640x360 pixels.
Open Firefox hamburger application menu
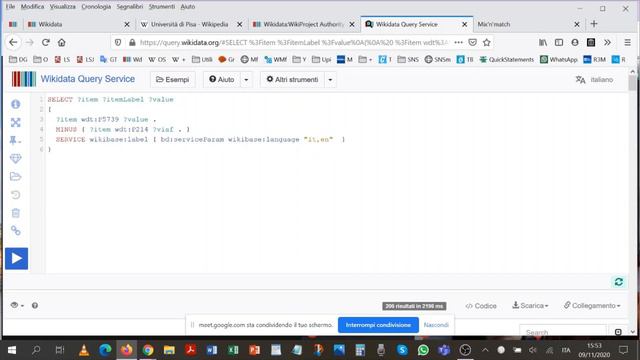(x=627, y=42)
